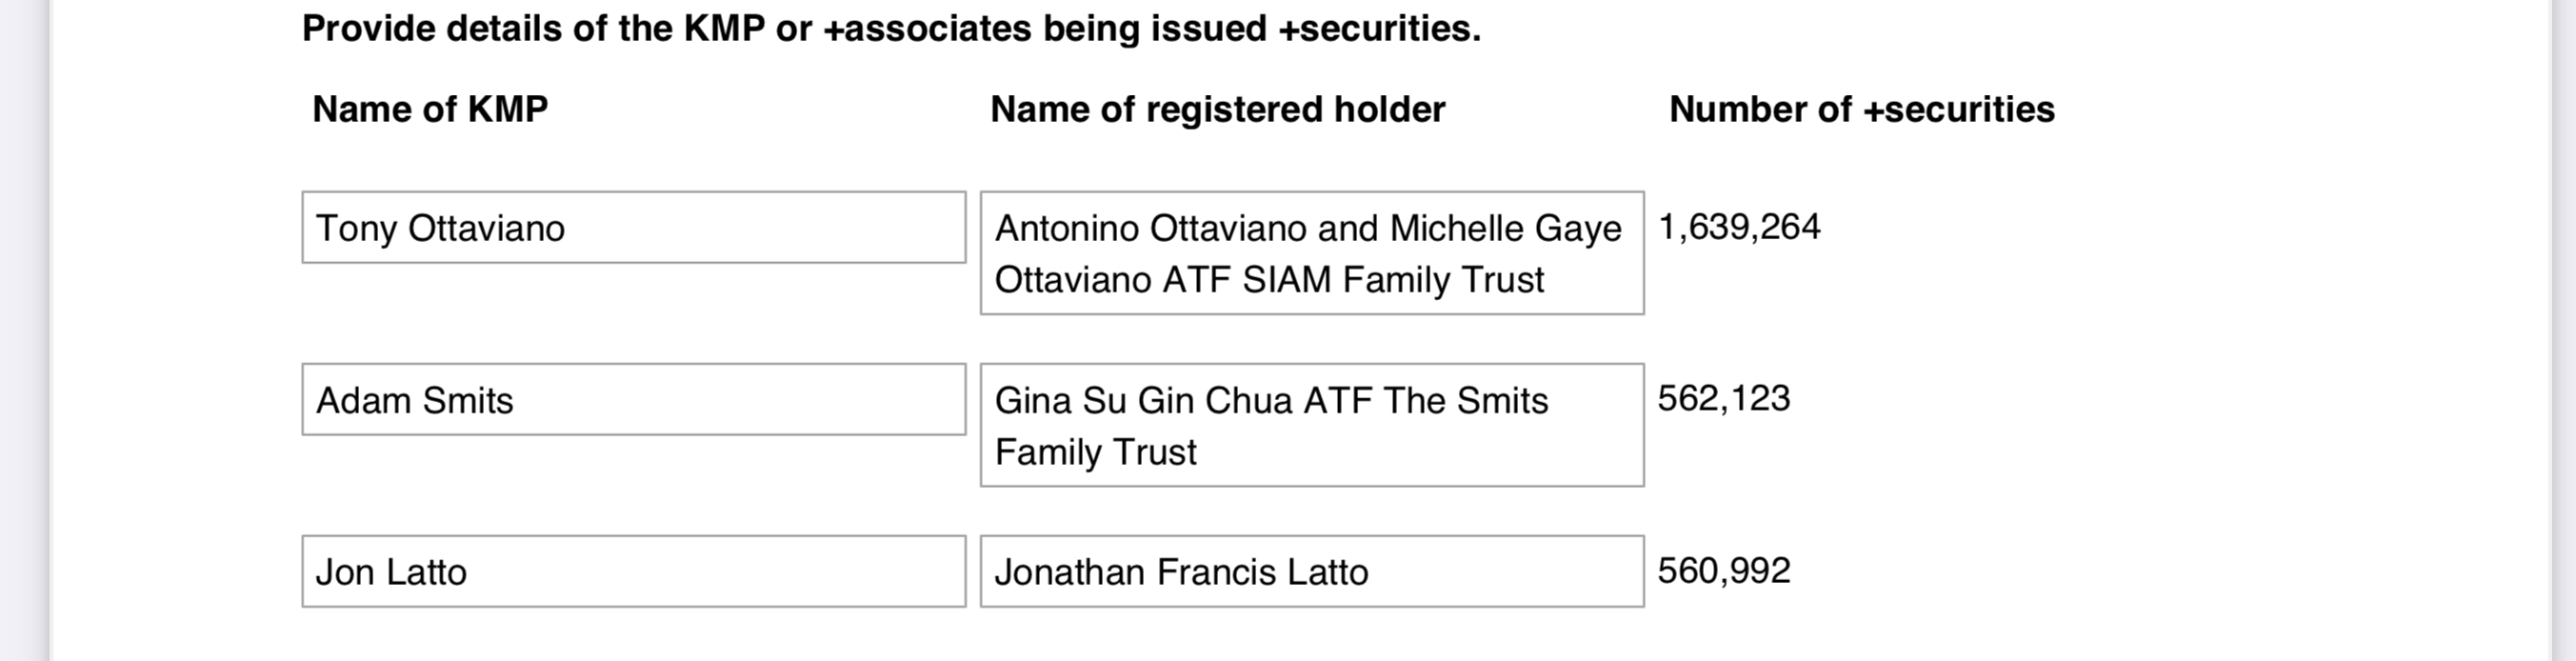
Task: Click the Number of +securities header
Action: click(1862, 109)
